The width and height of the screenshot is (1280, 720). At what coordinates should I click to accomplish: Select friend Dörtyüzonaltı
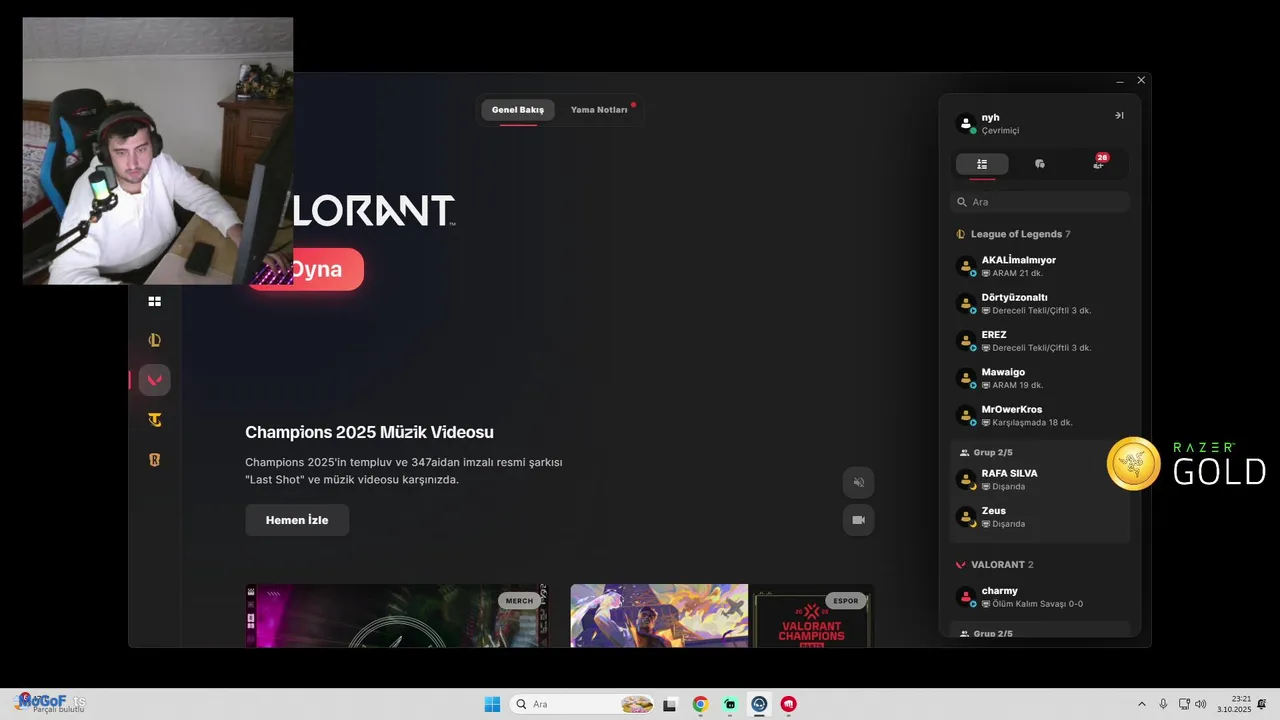pos(1040,303)
